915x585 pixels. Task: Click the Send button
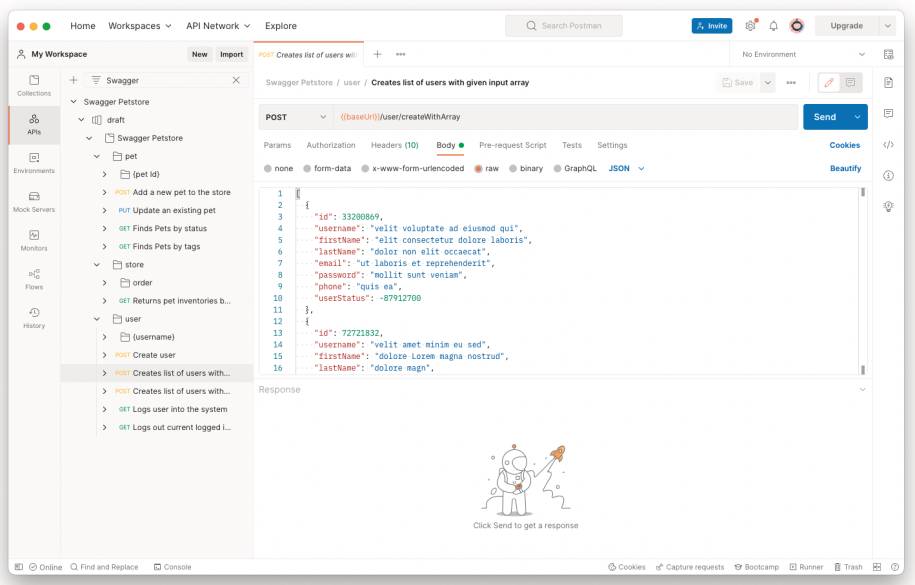tap(825, 117)
